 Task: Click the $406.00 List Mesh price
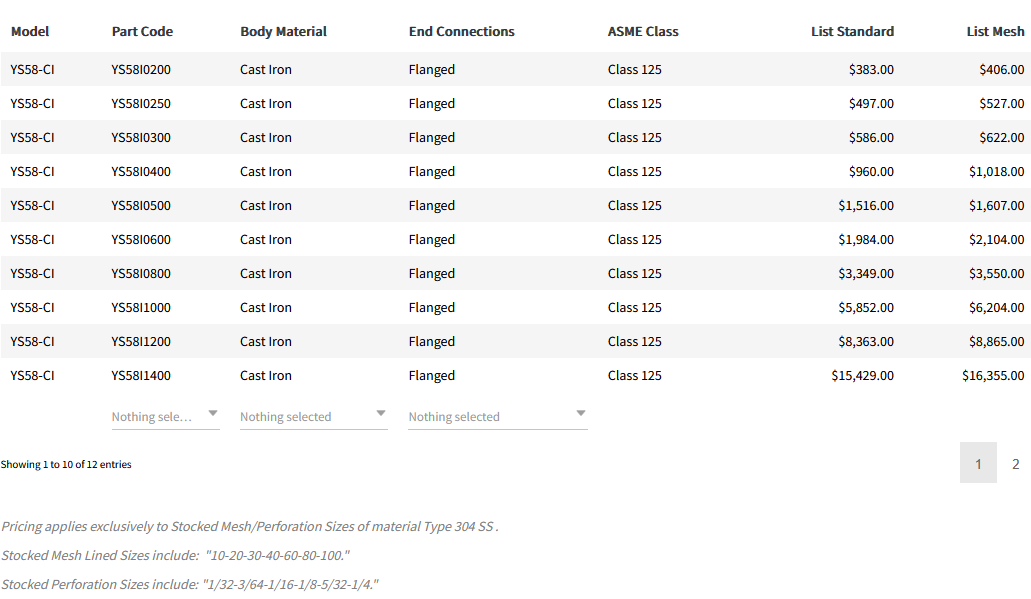tap(1001, 70)
